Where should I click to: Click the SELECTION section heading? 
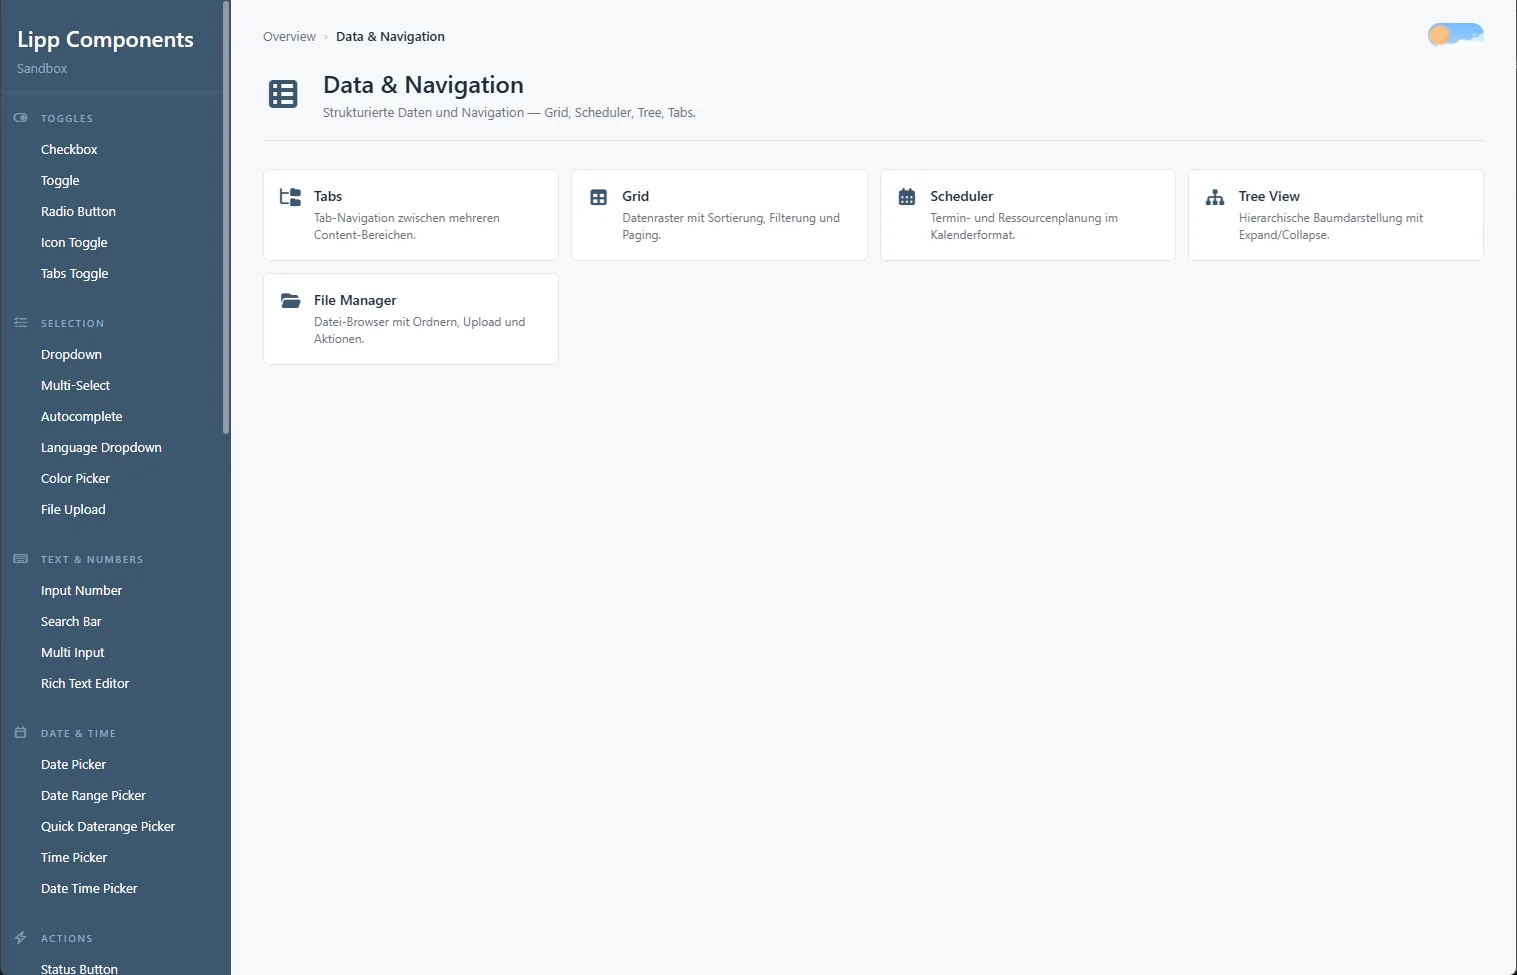pyautogui.click(x=72, y=324)
